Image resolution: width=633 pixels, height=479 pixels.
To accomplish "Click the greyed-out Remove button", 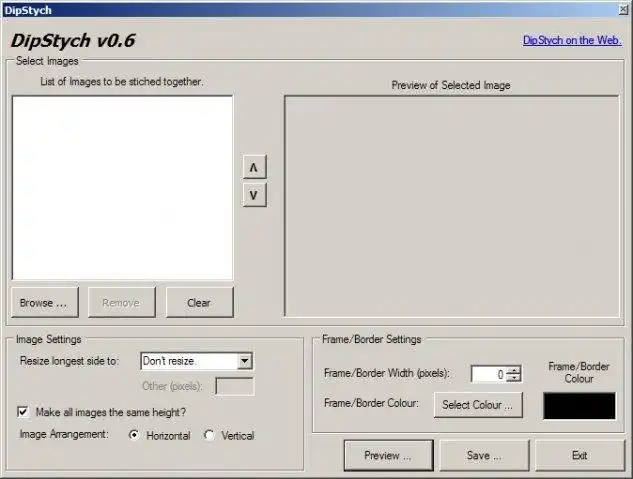I will coord(122,302).
